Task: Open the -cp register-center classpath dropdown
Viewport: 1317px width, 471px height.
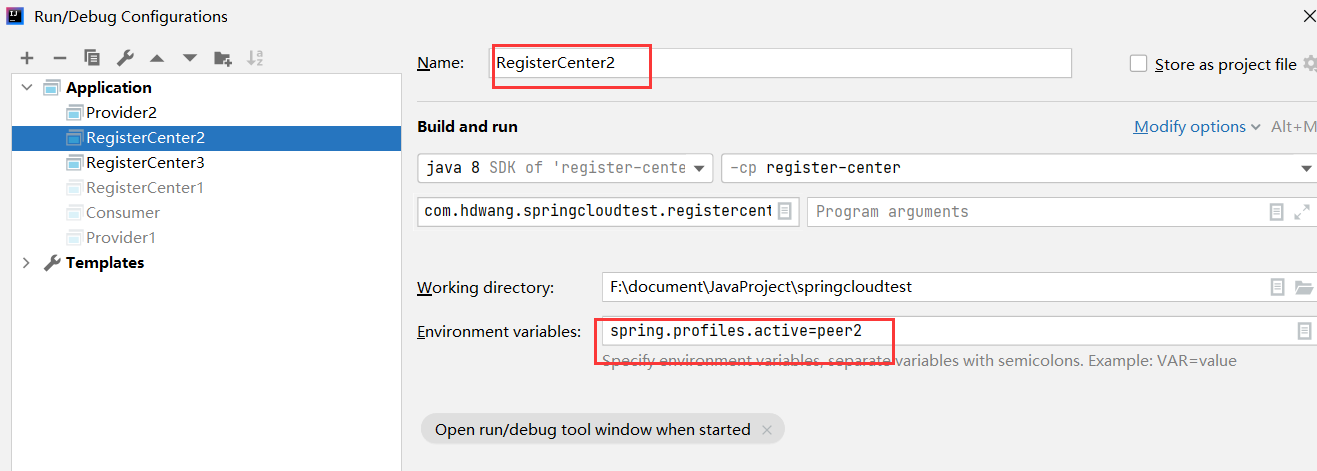Action: 1017,168
